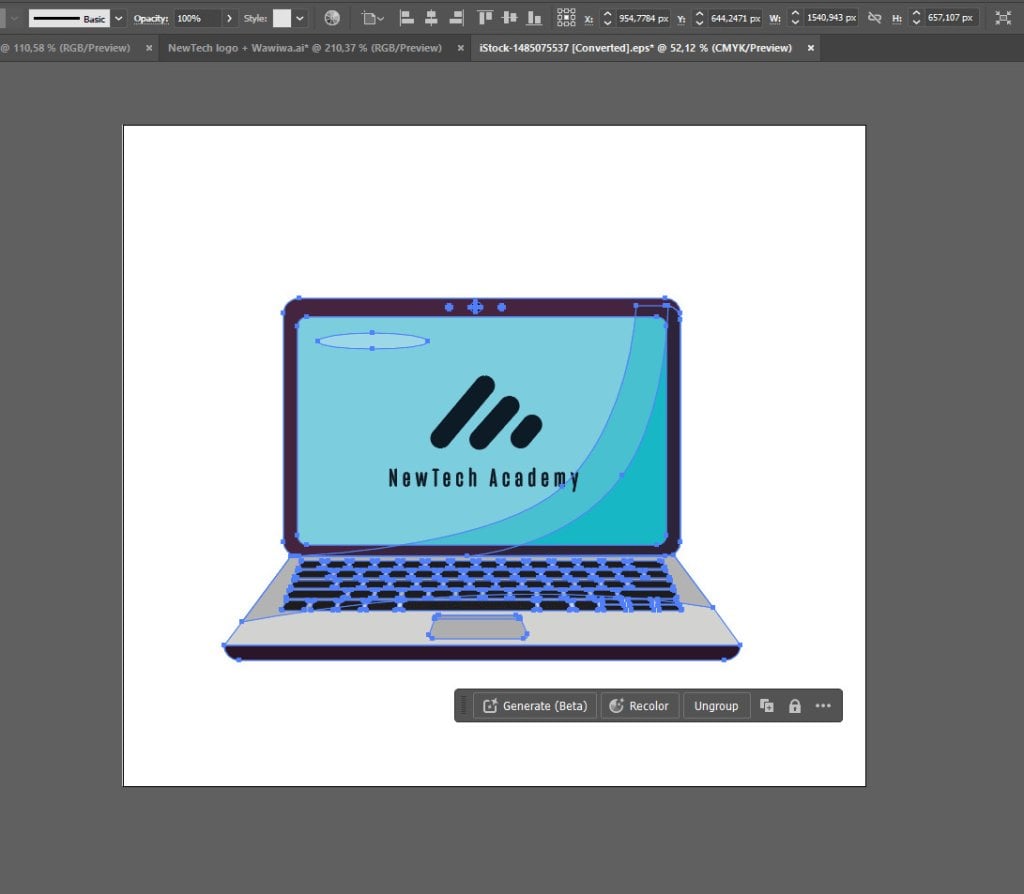Close the NewTech logo + Wawiwa.ai tab
This screenshot has width=1024, height=894.
460,48
